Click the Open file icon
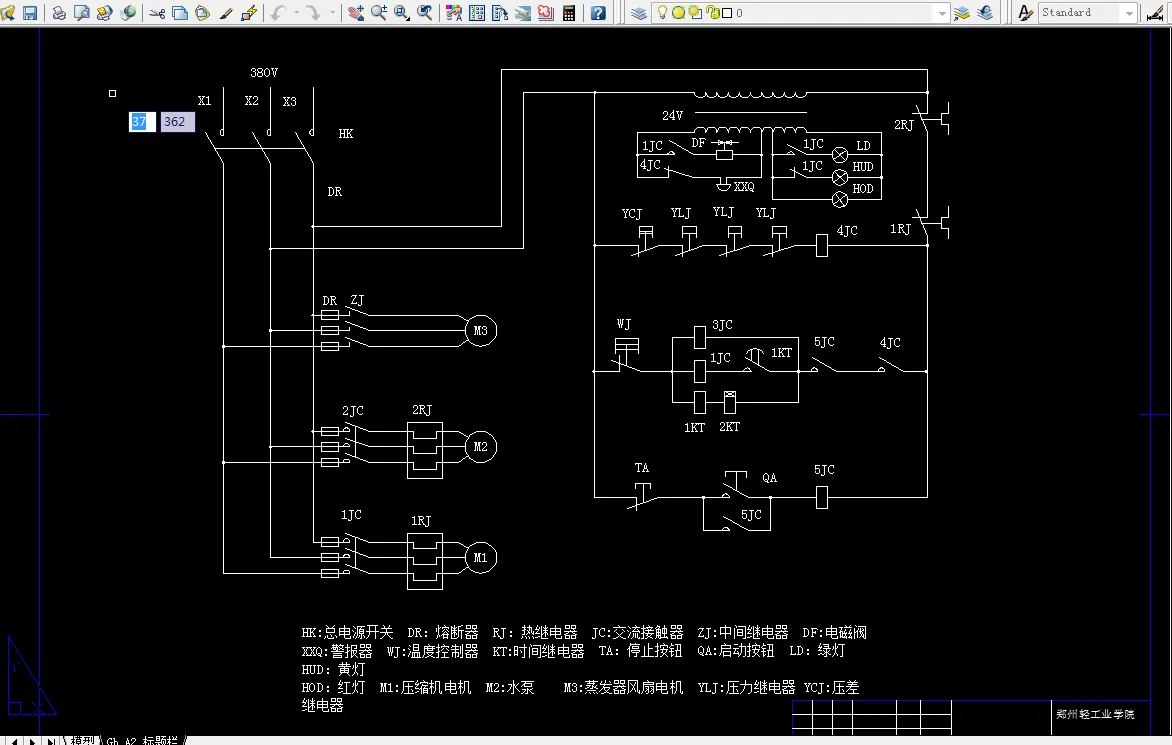Image resolution: width=1172 pixels, height=745 pixels. point(8,12)
